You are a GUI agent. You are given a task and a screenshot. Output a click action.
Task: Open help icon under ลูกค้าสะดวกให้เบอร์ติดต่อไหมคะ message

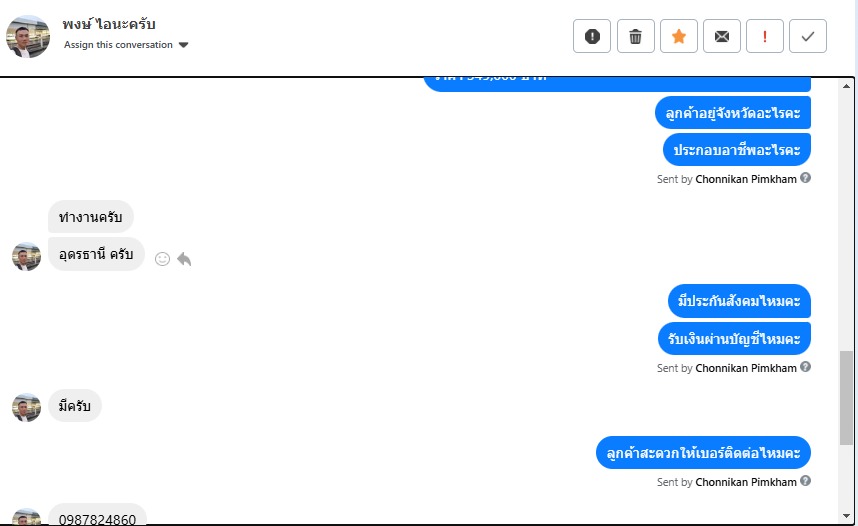[805, 481]
